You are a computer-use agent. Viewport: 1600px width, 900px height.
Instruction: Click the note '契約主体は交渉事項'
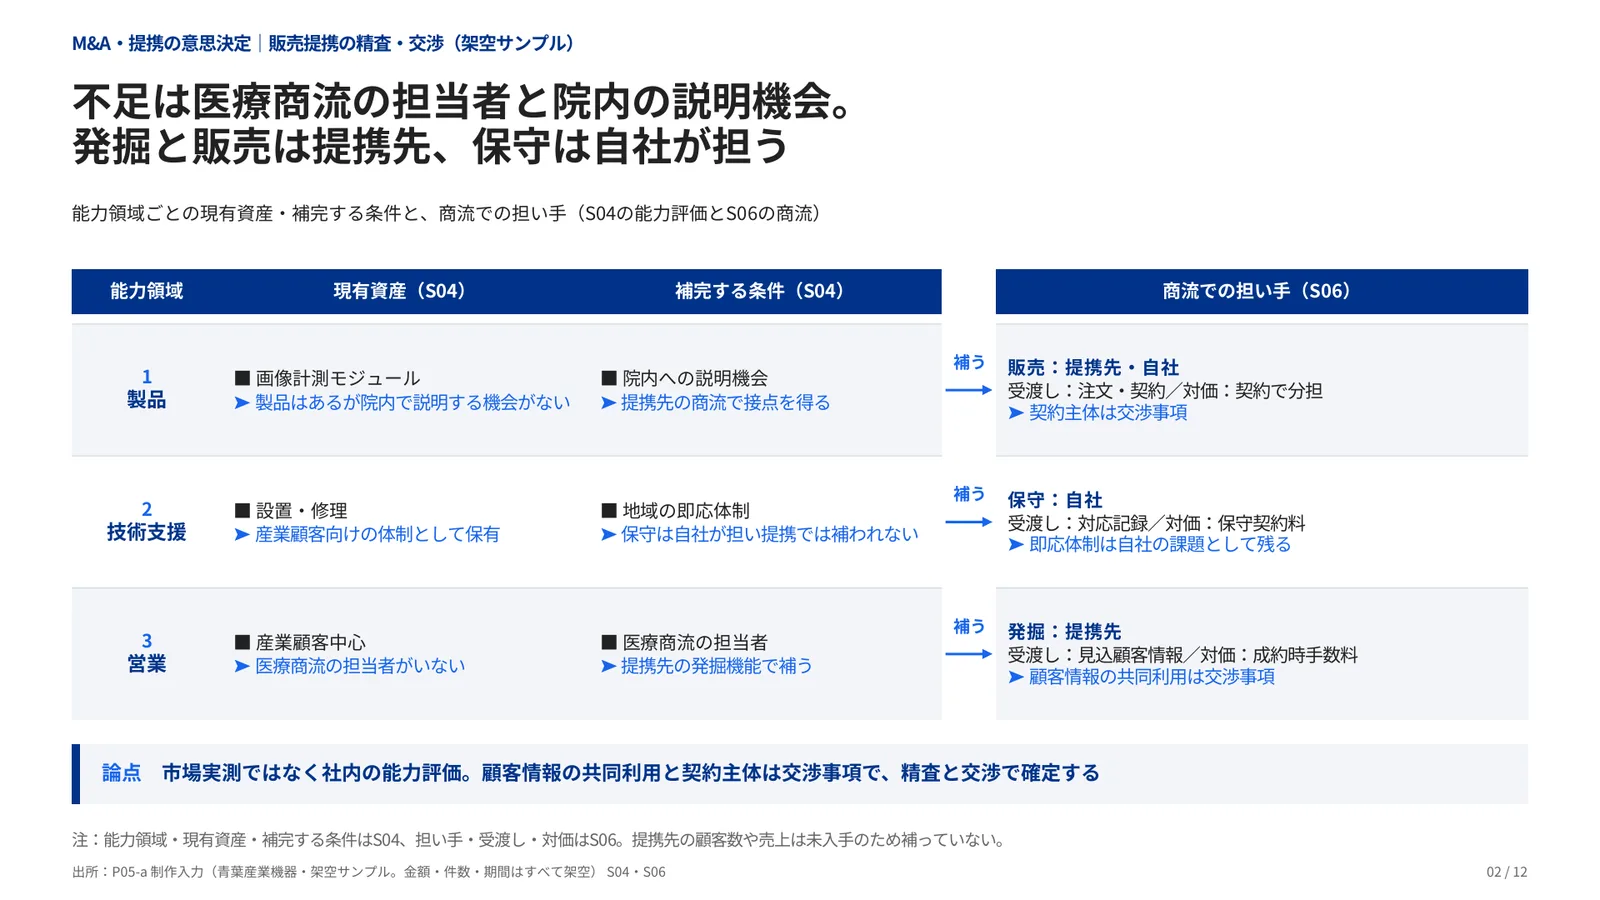[x=1098, y=412]
